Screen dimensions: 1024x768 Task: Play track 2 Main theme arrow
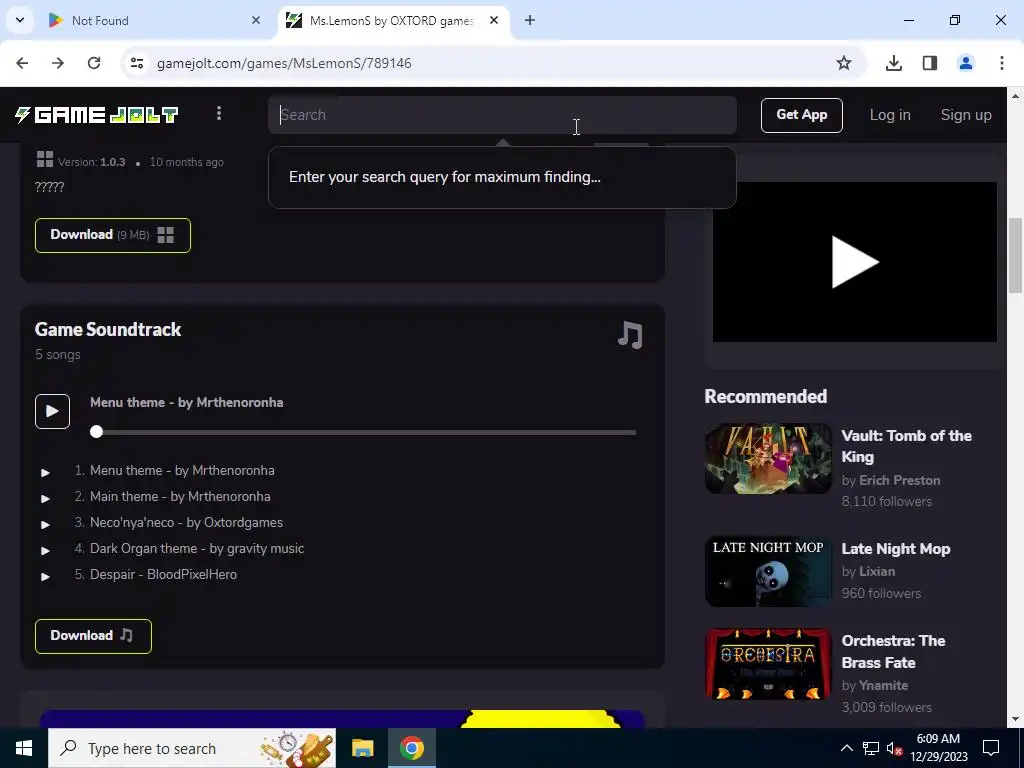45,498
